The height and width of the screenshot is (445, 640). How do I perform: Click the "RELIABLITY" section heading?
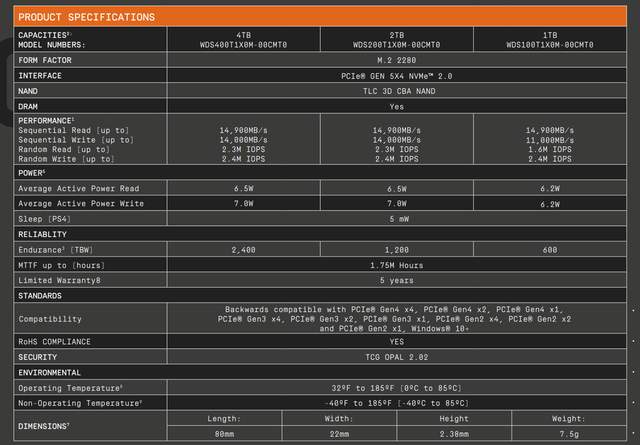[42, 235]
